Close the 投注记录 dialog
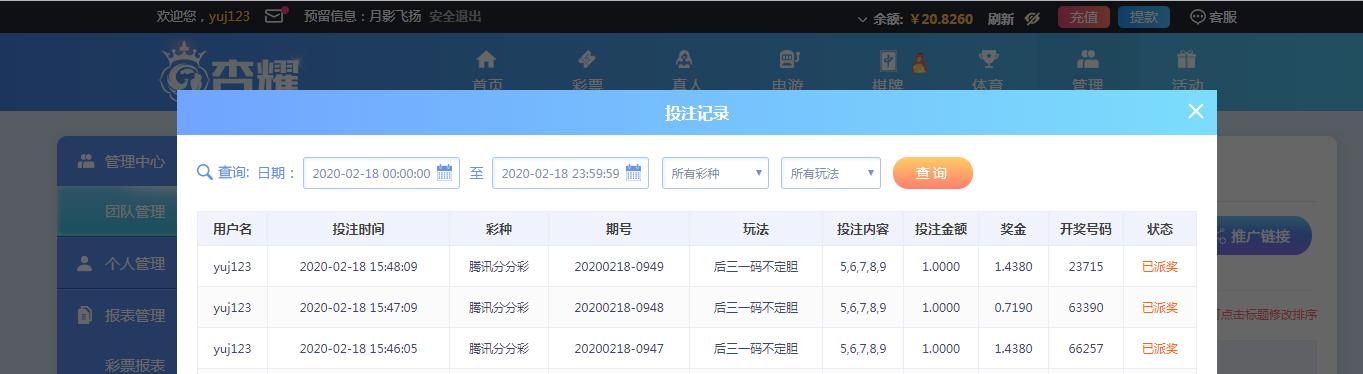This screenshot has width=1363, height=374. point(1196,112)
